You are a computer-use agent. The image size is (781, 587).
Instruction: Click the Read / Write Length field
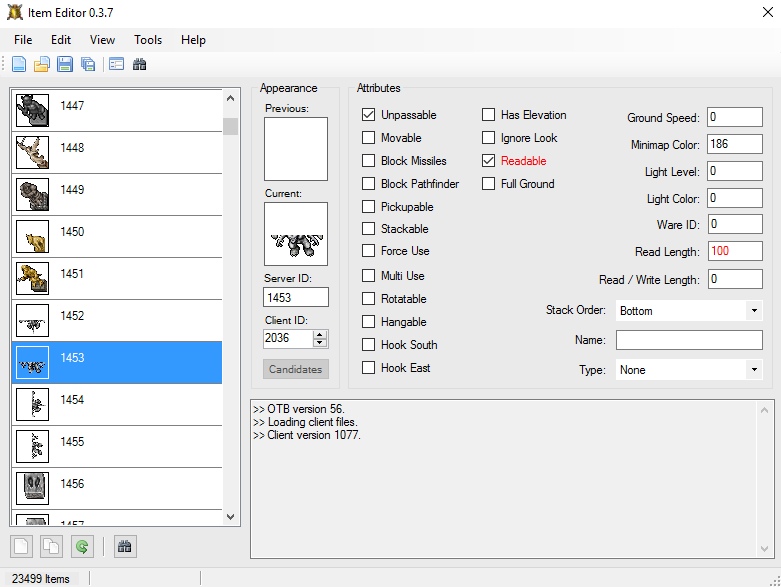point(735,279)
